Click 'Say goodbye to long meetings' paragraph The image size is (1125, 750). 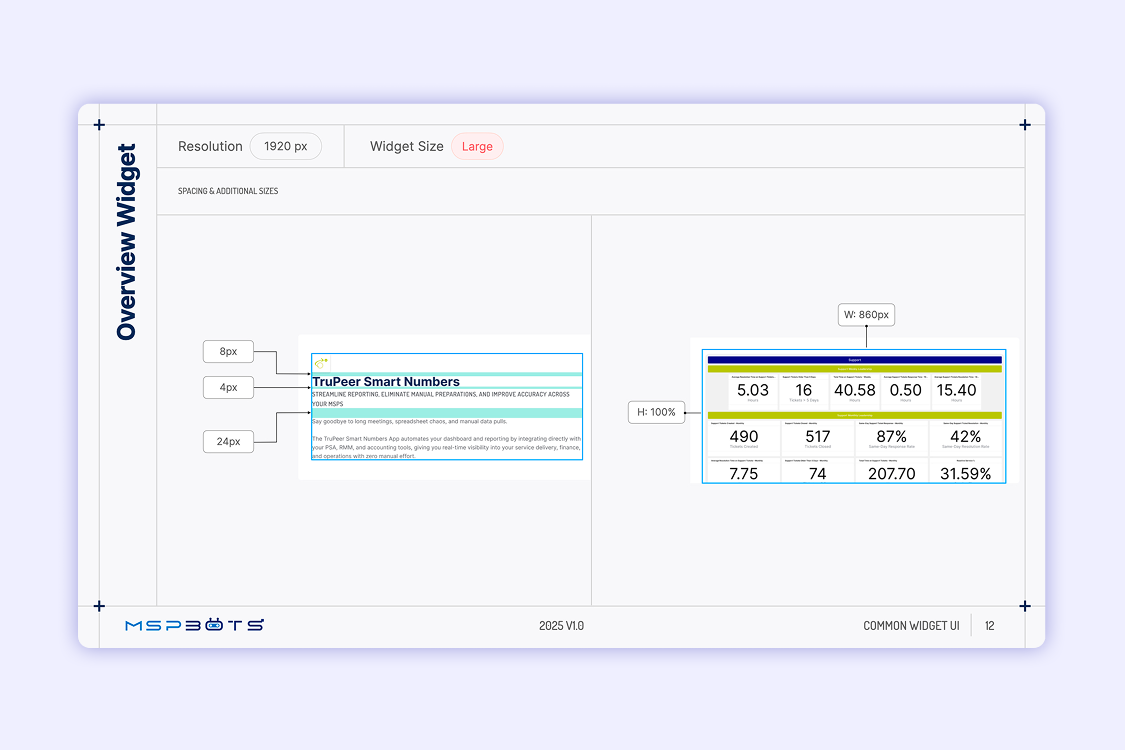(x=410, y=421)
